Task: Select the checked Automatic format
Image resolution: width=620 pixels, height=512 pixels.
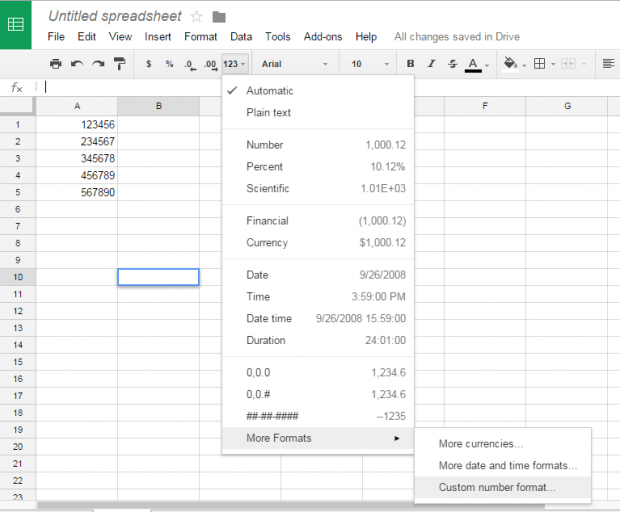Action: pos(318,91)
